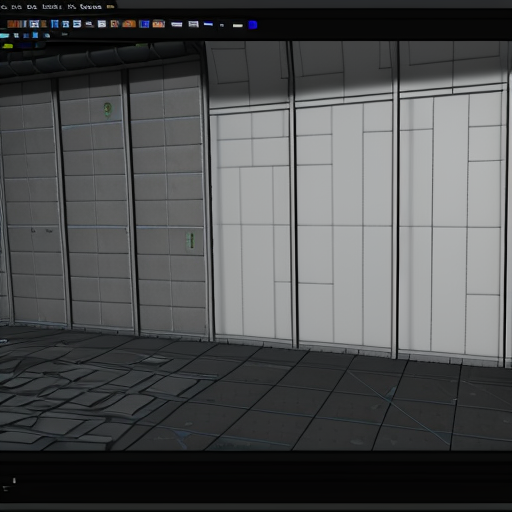Click the yellow-green chip below the toolbars
512x512 pixels.
[7, 46]
